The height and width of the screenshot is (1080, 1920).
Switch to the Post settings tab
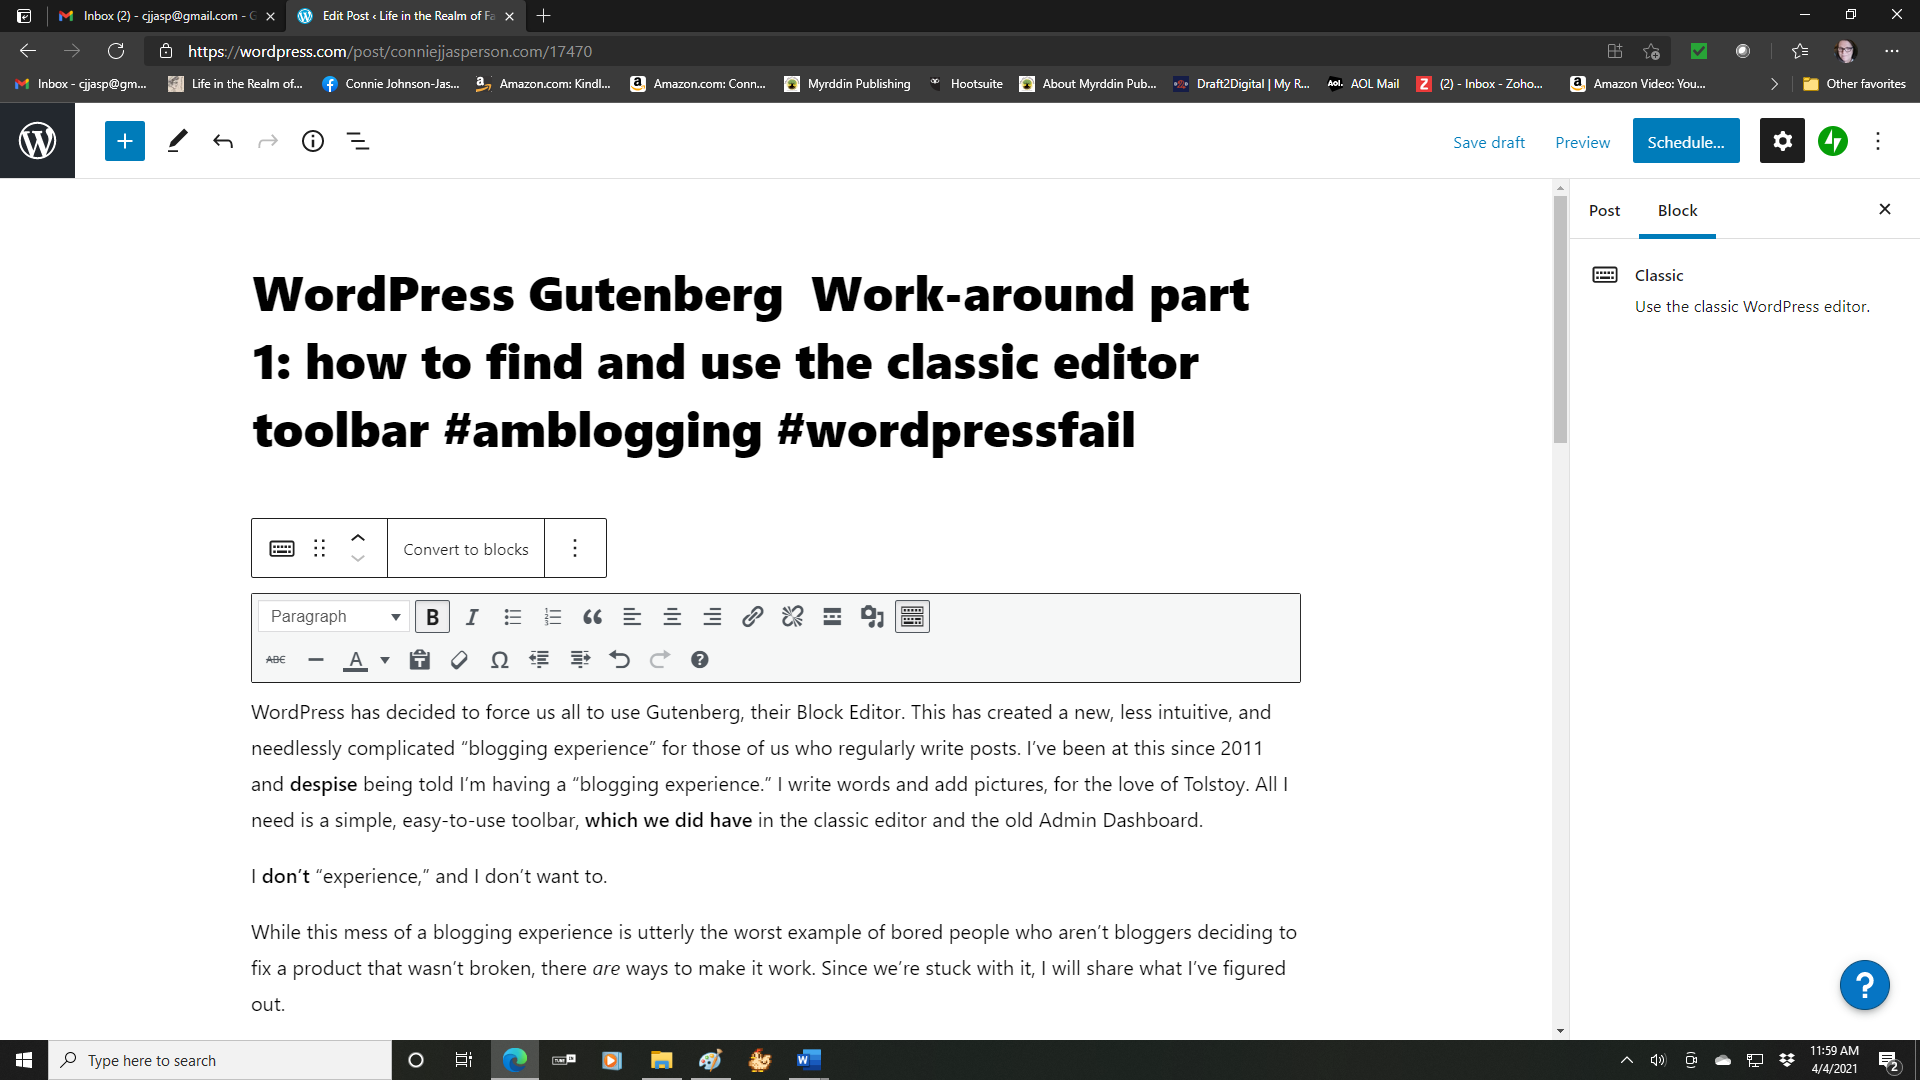pos(1604,210)
